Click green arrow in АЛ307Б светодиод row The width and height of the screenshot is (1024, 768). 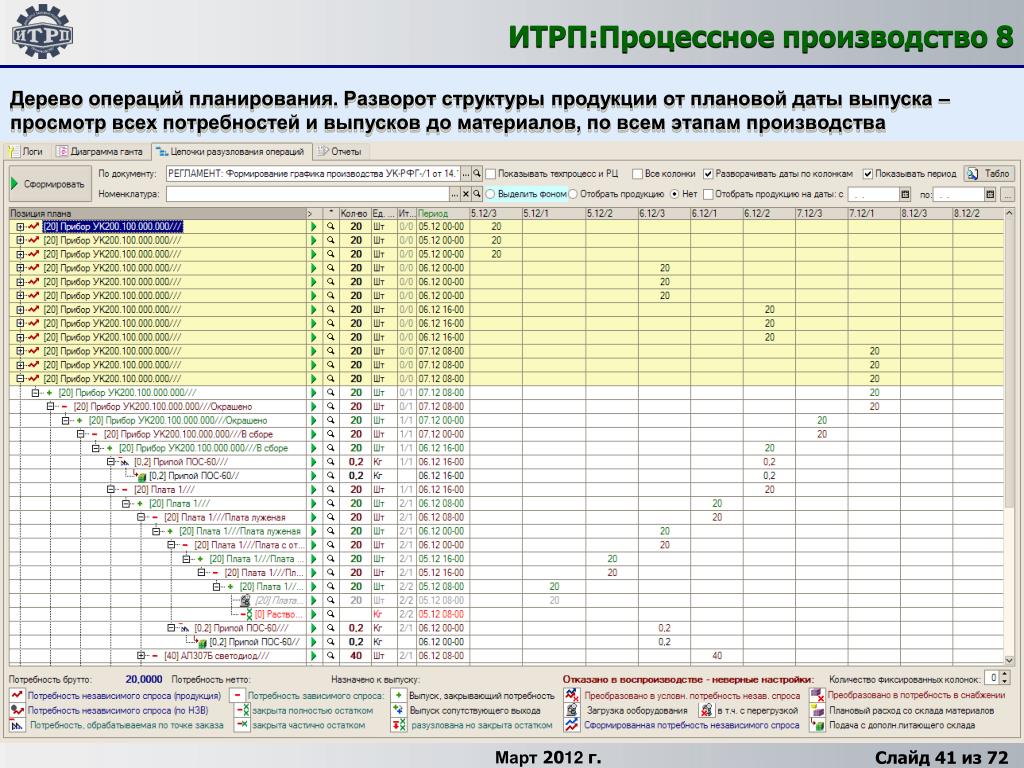click(x=313, y=656)
